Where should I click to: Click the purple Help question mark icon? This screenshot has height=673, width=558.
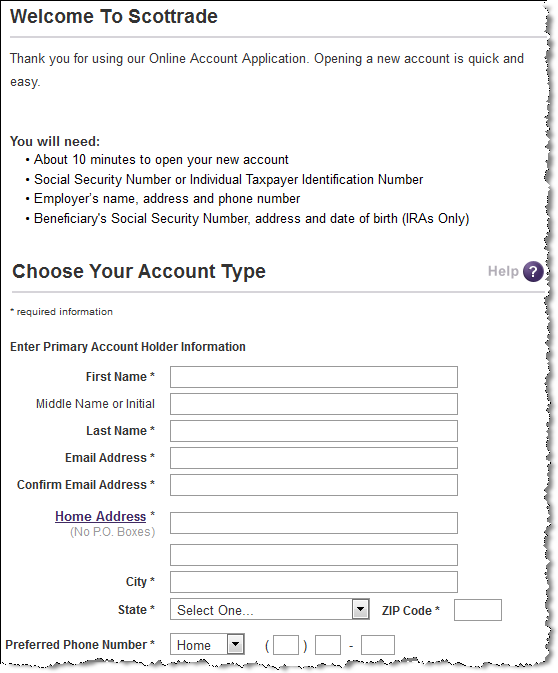pos(533,272)
